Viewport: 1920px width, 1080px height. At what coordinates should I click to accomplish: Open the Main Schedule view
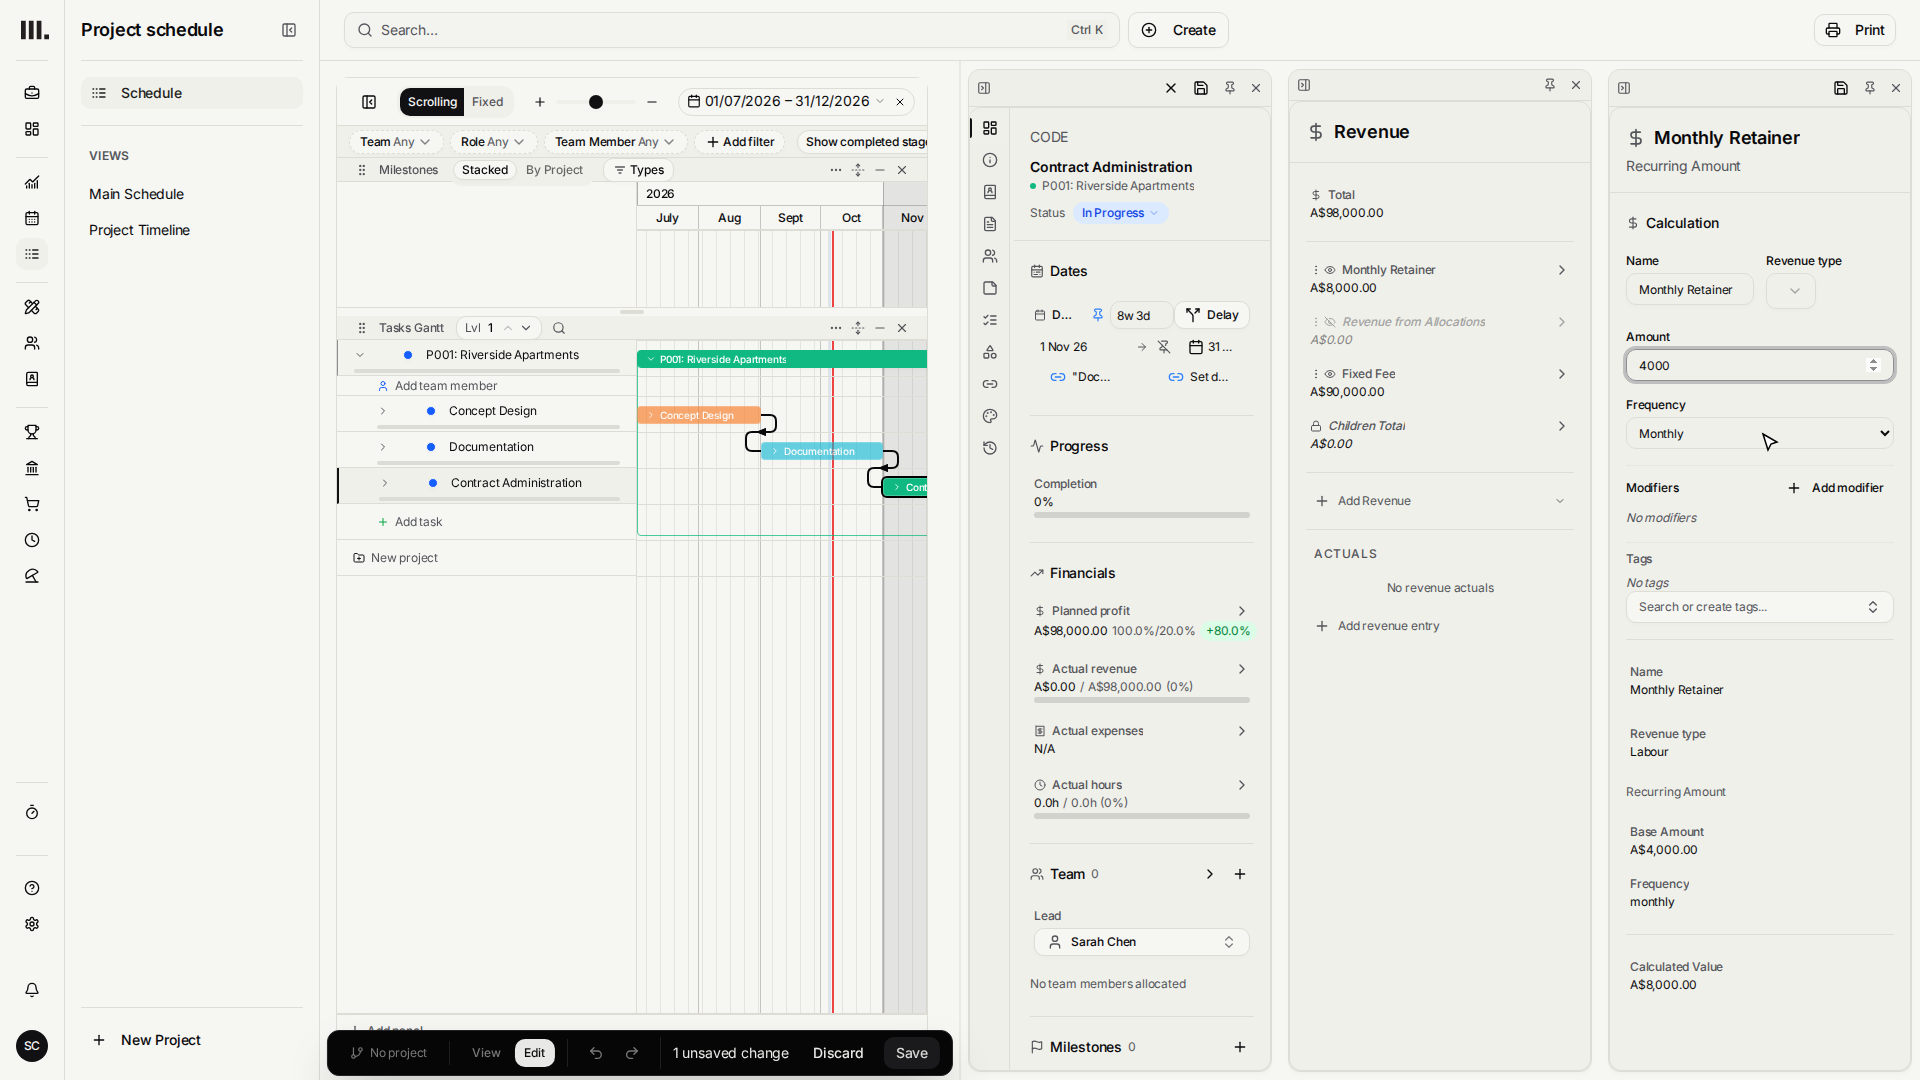pos(136,194)
